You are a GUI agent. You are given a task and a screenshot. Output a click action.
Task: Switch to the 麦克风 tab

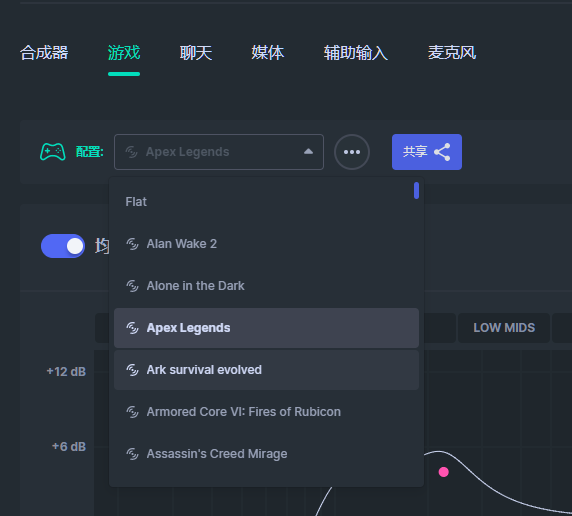pos(452,53)
